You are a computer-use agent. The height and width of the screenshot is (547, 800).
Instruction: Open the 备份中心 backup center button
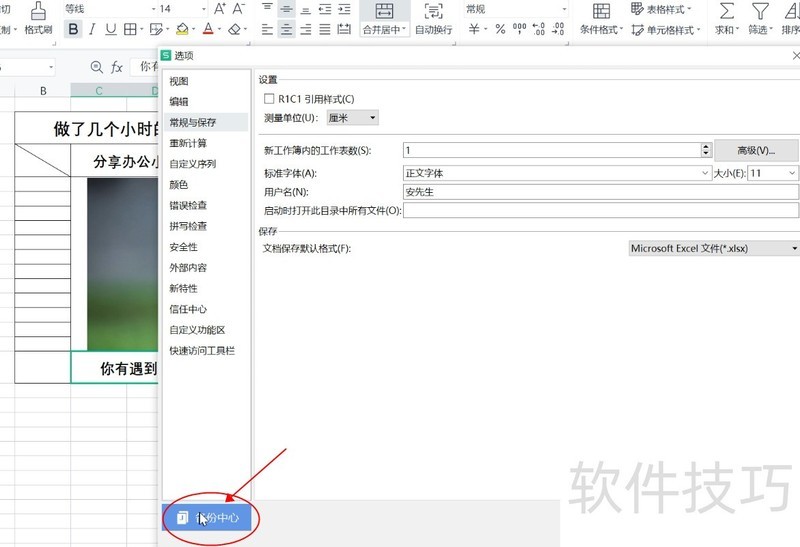coord(207,517)
